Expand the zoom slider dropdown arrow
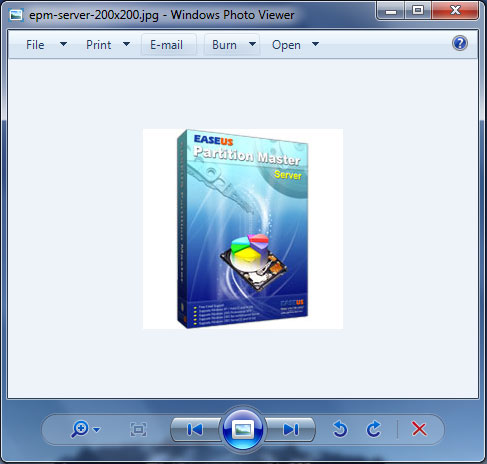 97,430
